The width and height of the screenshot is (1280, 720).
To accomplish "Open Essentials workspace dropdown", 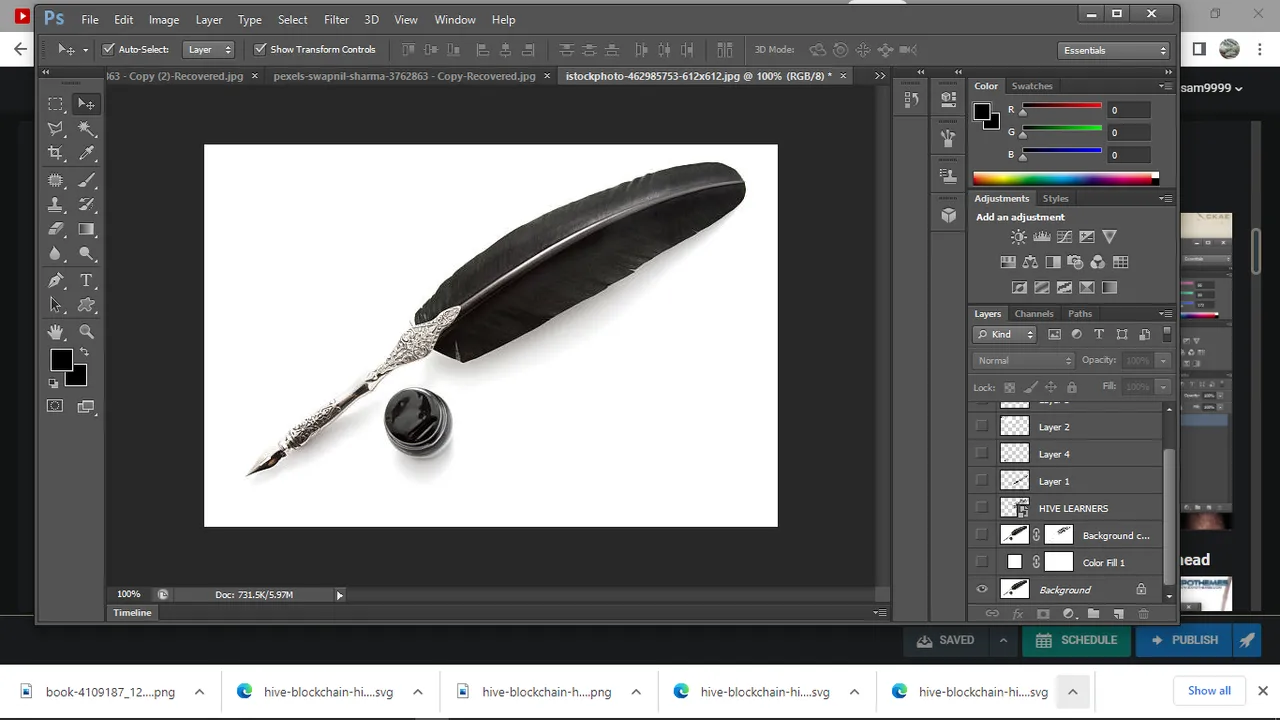I will point(1114,50).
